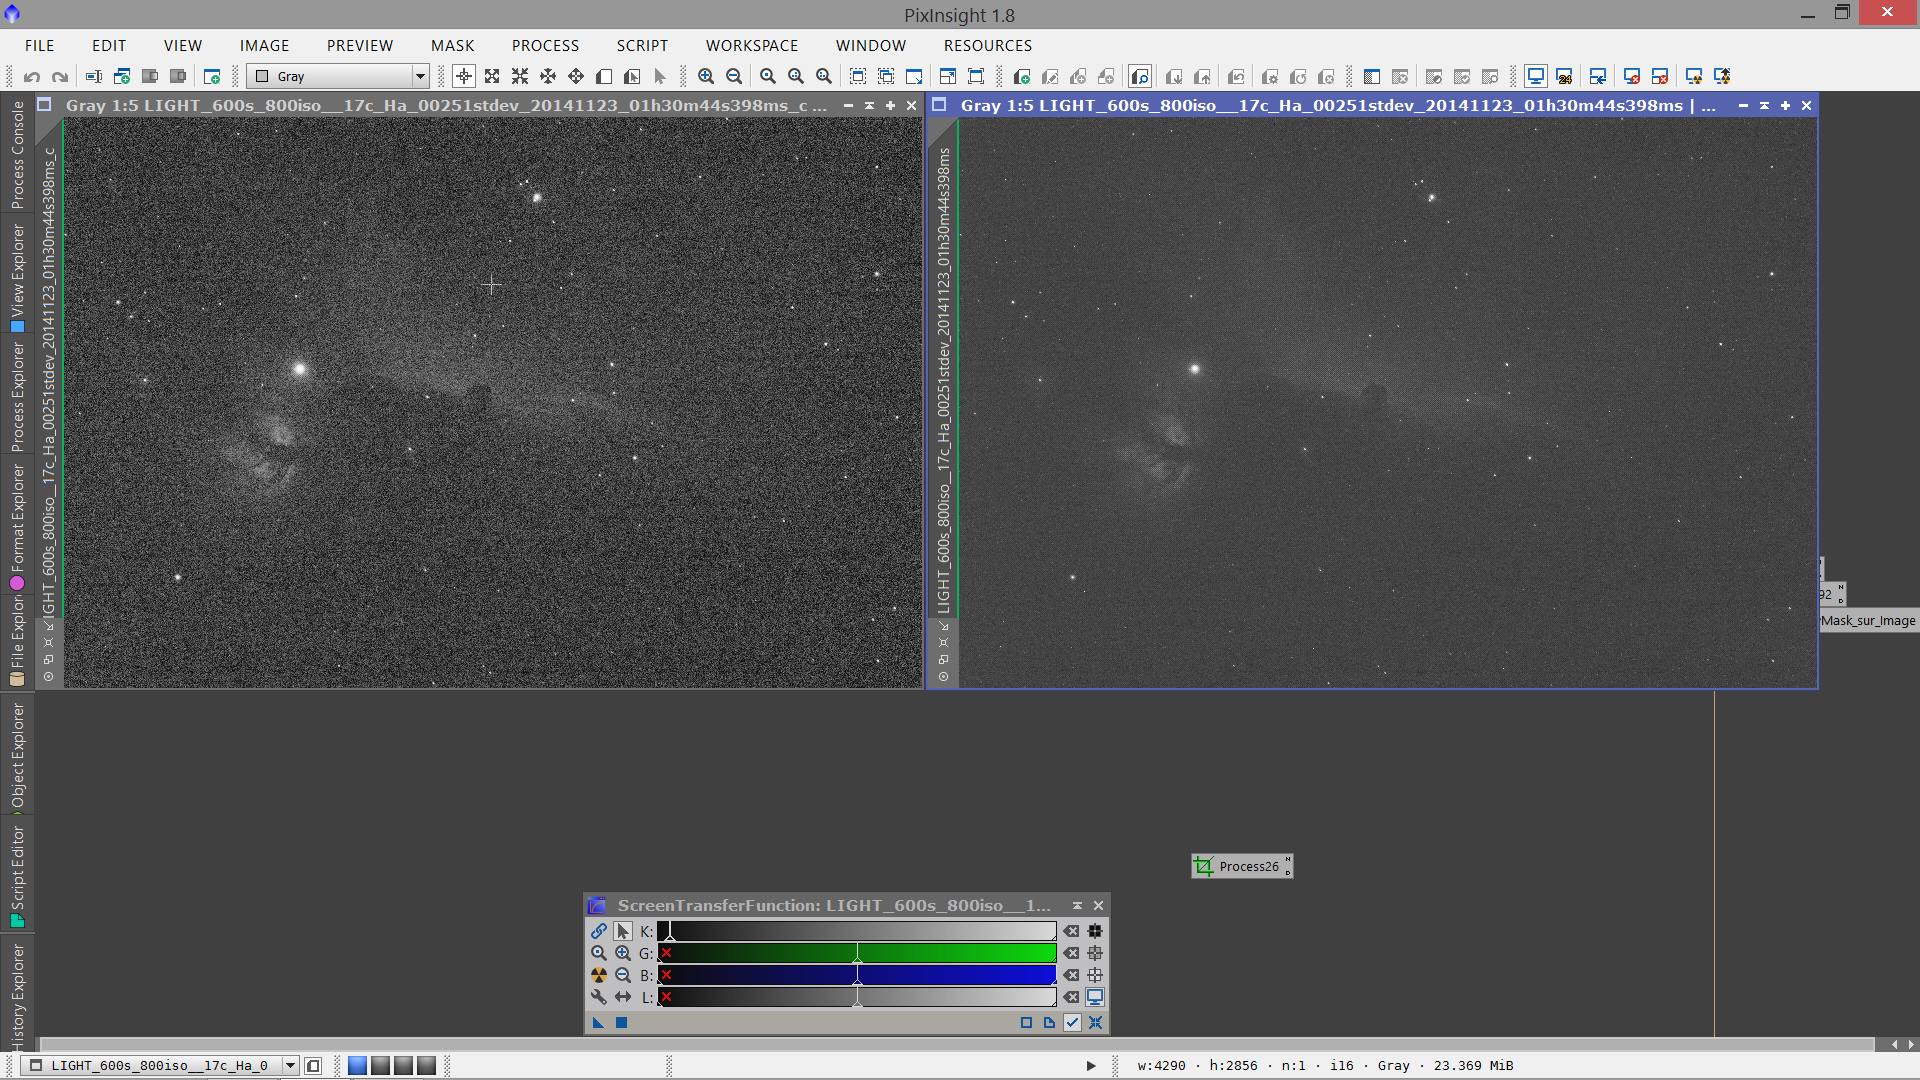Open the PROCESS menu

pos(545,46)
